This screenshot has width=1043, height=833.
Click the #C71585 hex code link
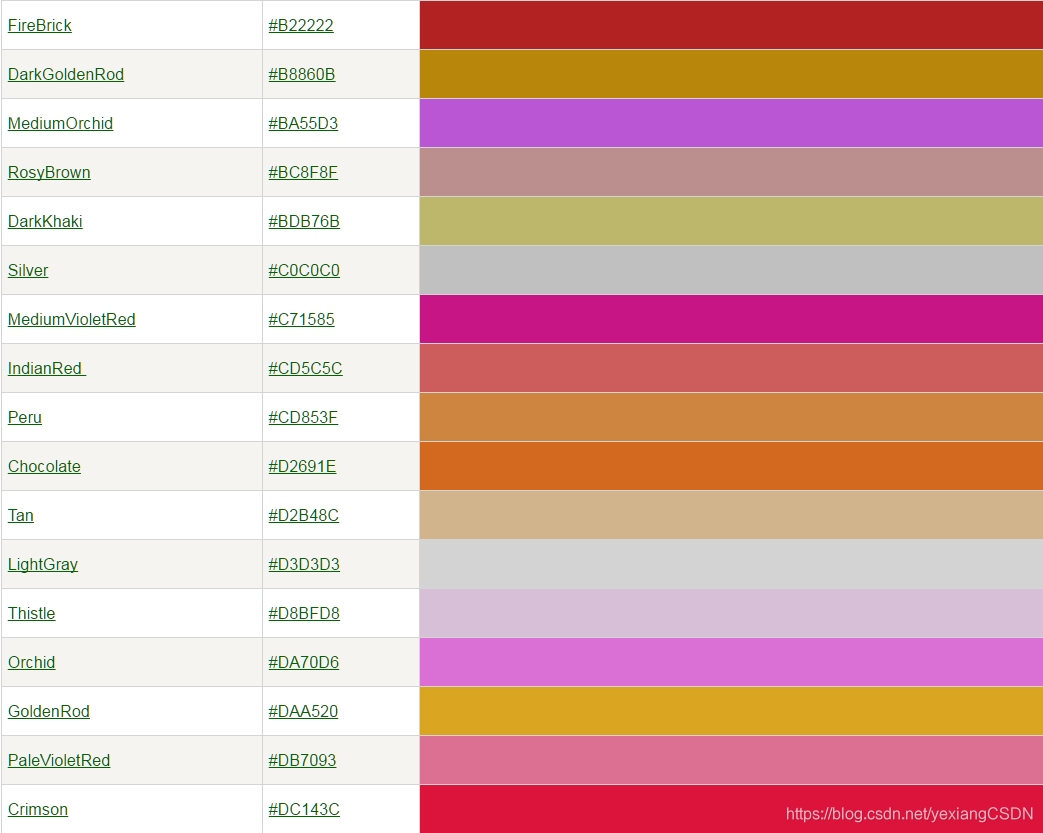click(301, 319)
